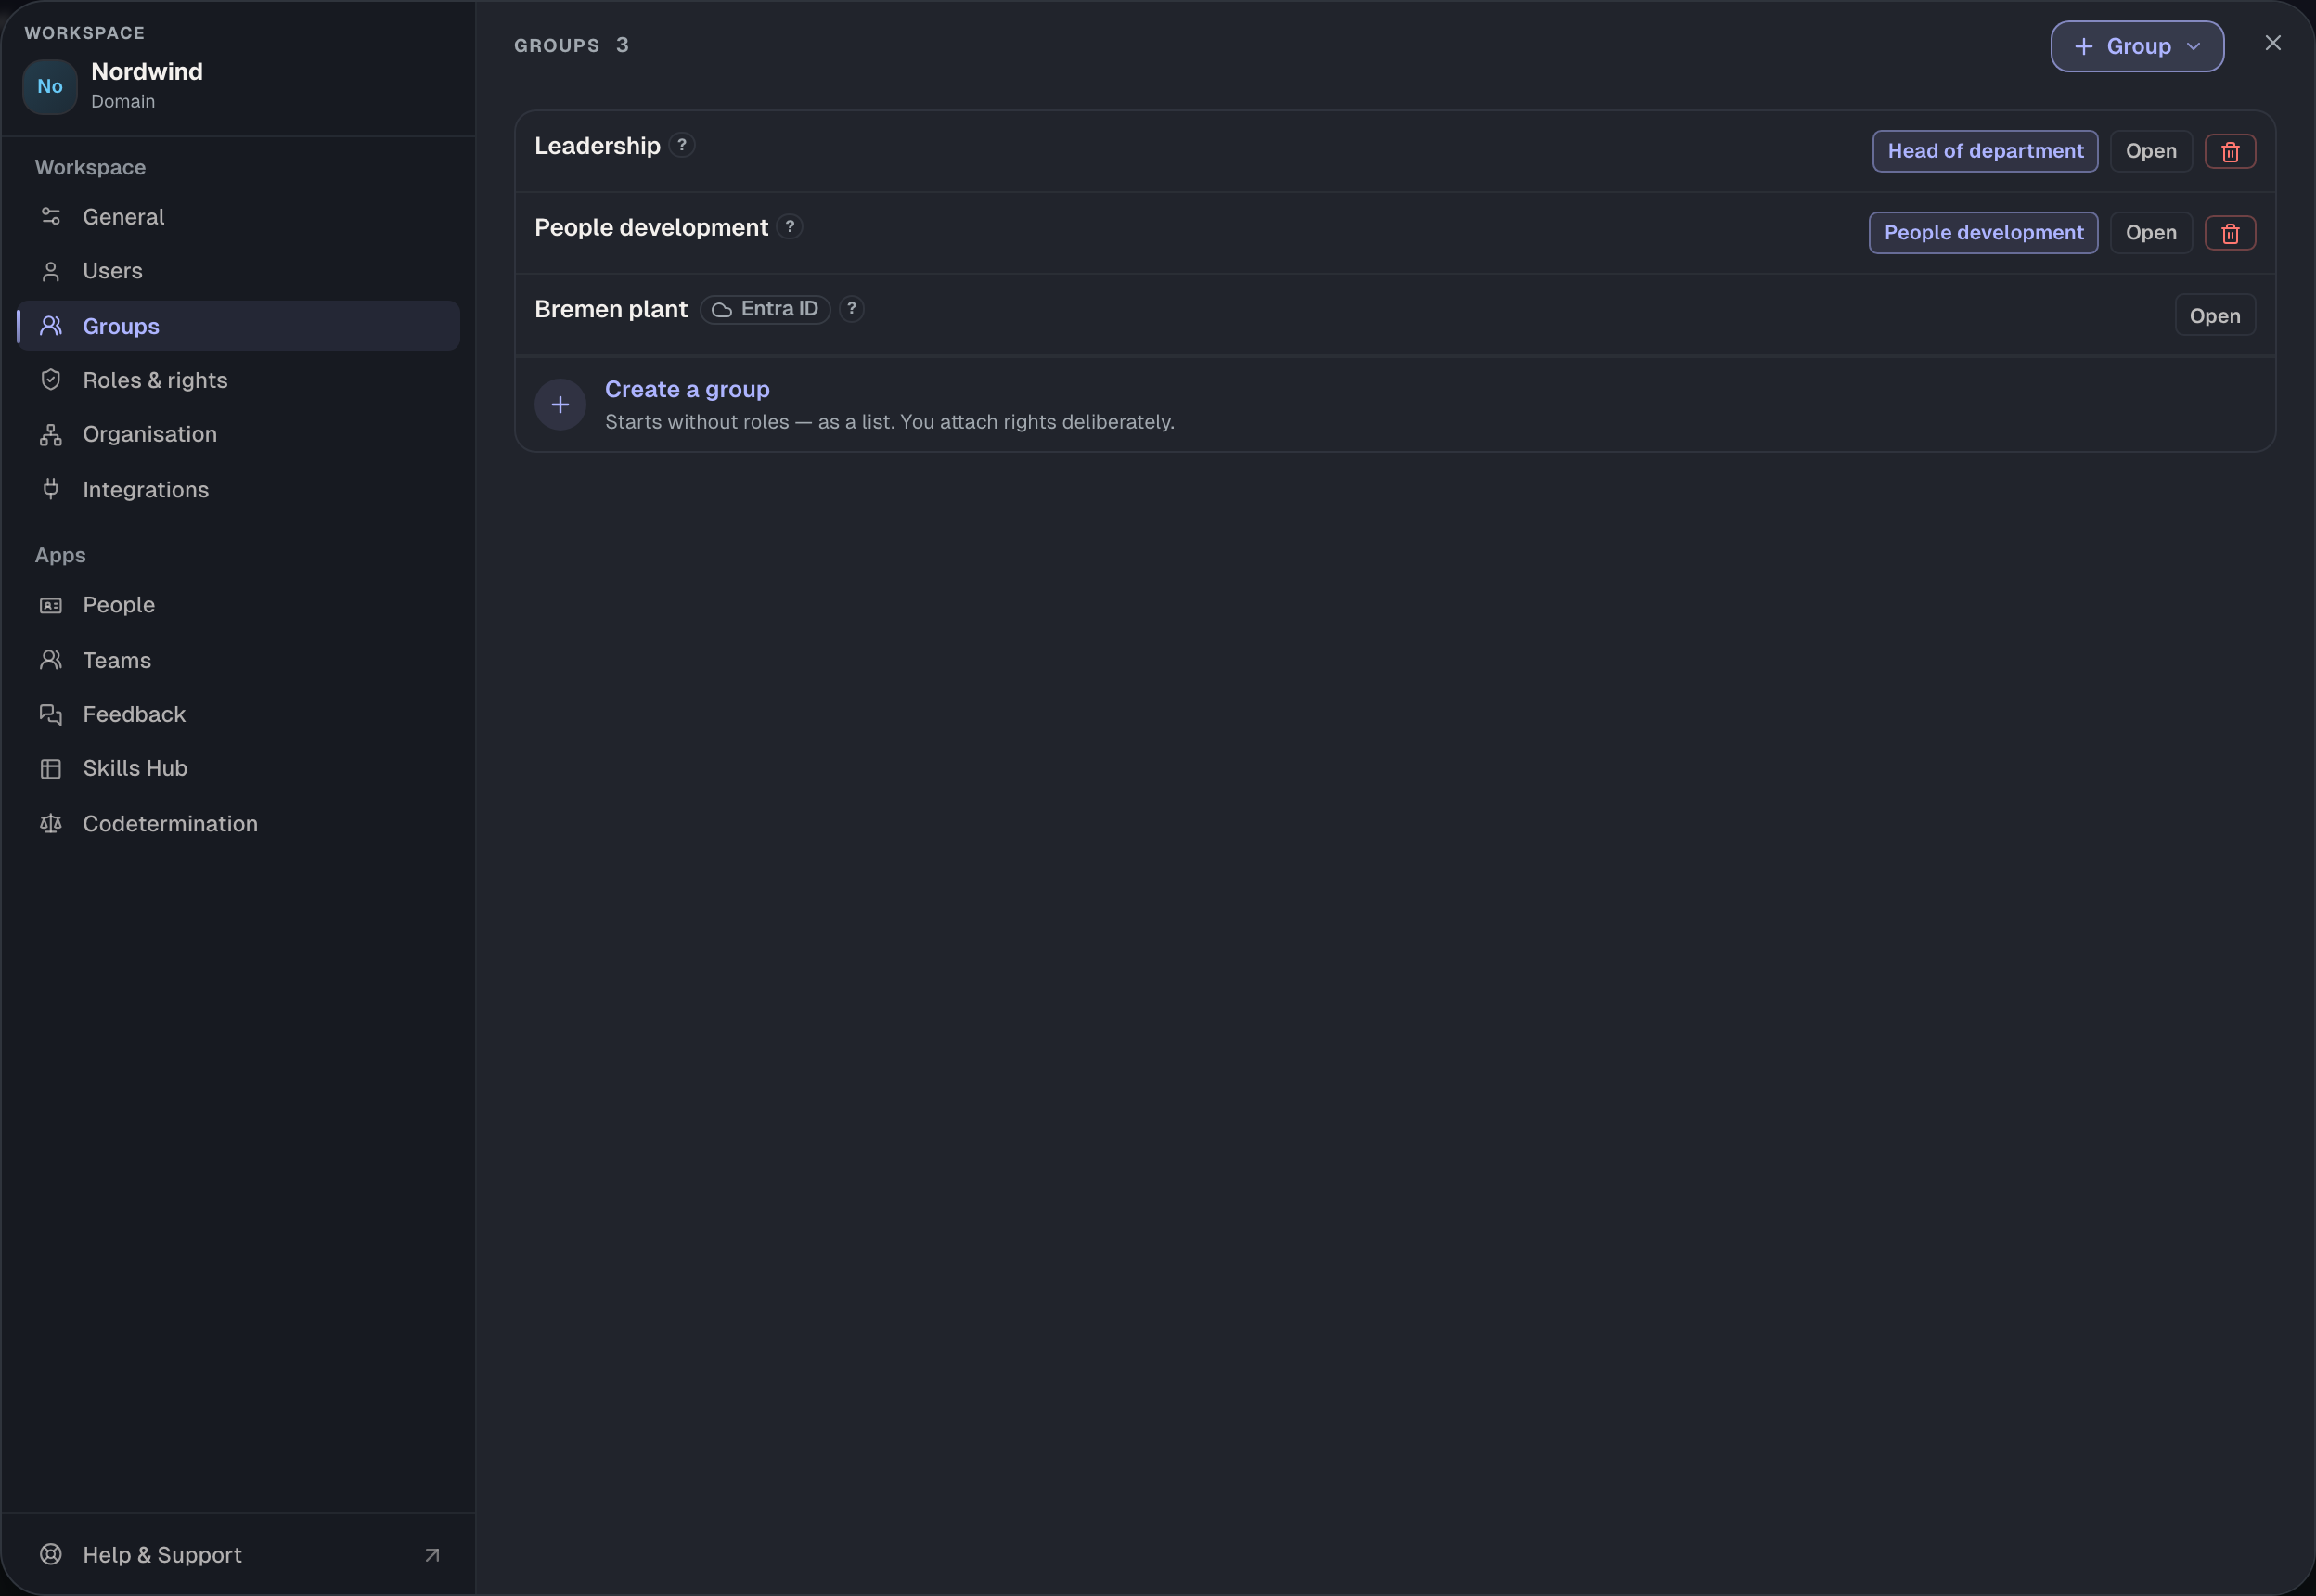This screenshot has height=1596, width=2316.
Task: Show help tooltip for Bremen plant group
Action: pos(852,309)
